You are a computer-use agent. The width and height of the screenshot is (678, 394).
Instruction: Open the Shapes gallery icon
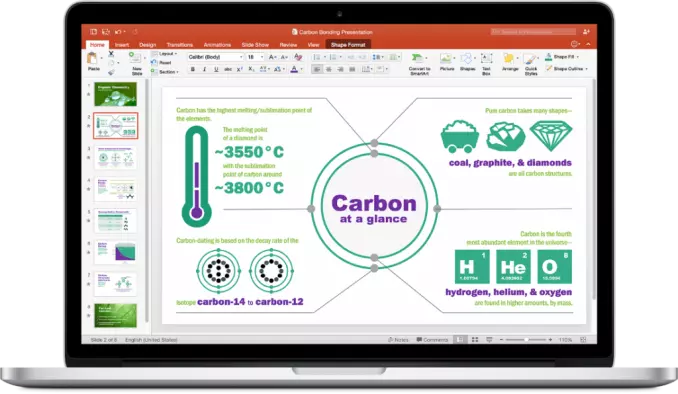pos(467,58)
